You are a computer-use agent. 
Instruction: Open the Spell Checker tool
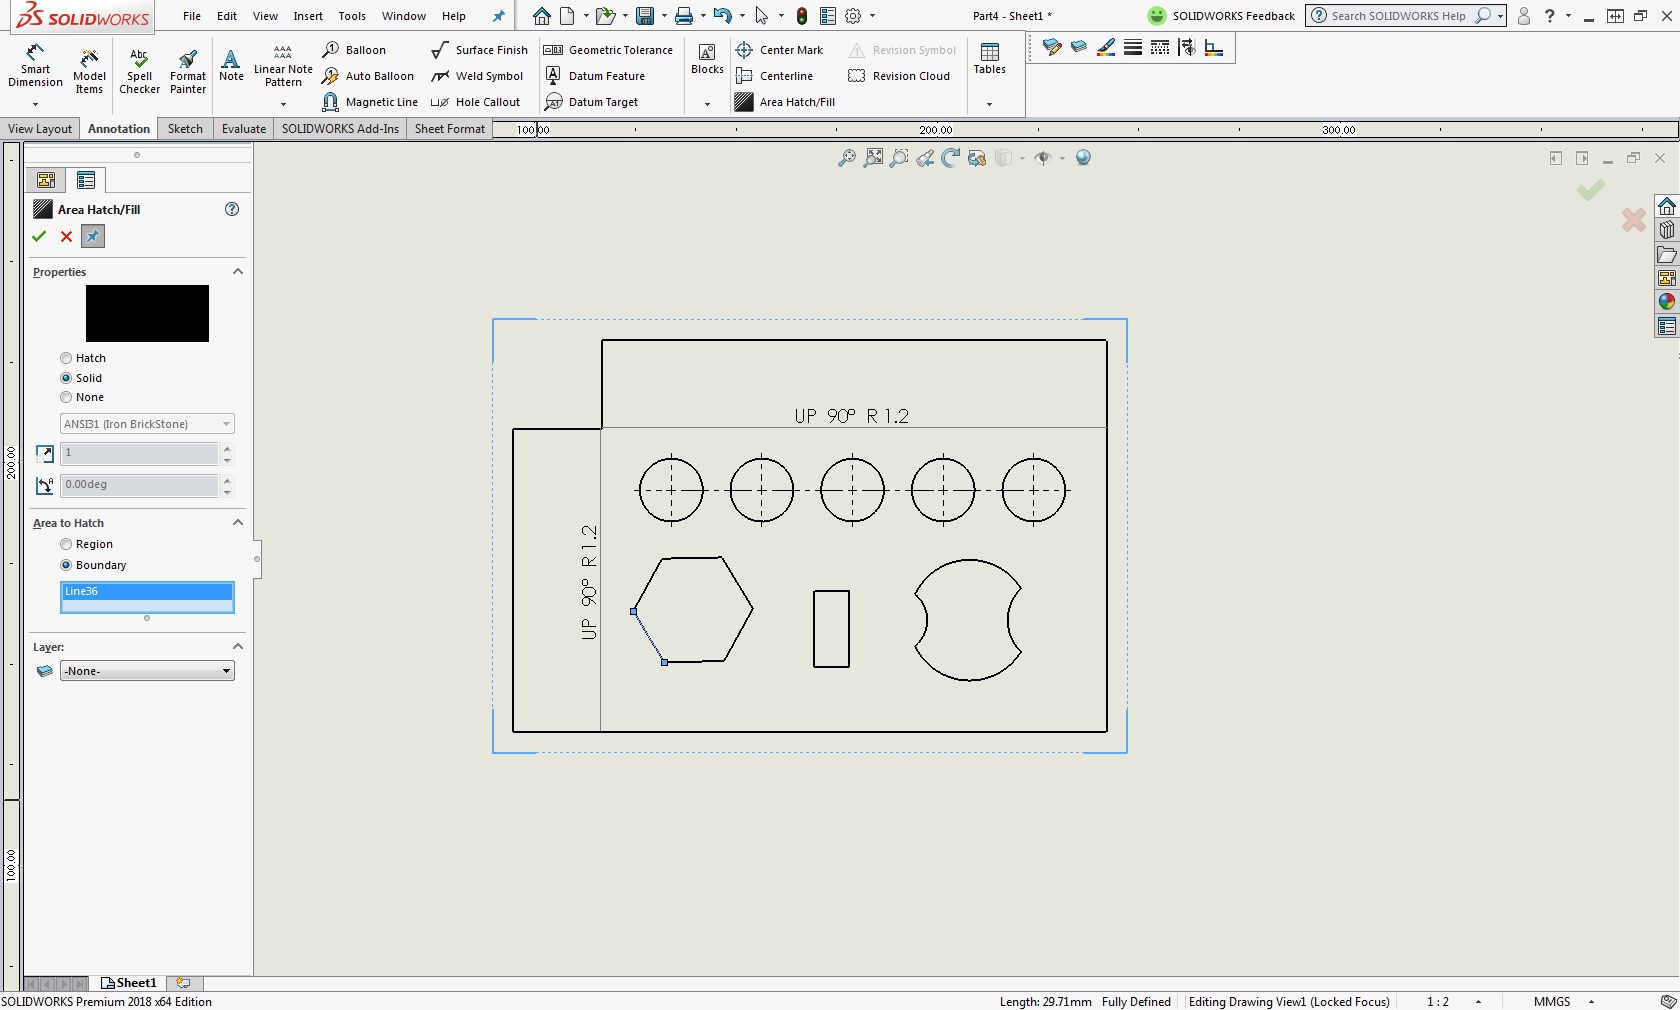(139, 70)
